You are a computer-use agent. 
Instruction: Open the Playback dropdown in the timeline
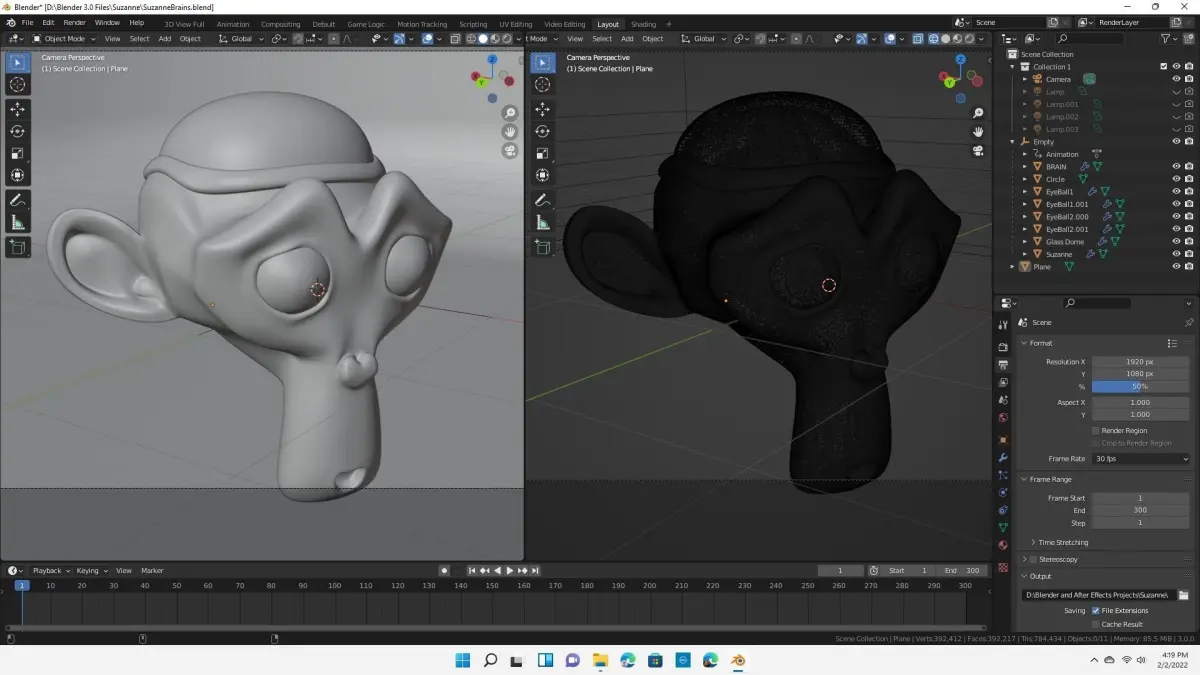click(x=49, y=570)
